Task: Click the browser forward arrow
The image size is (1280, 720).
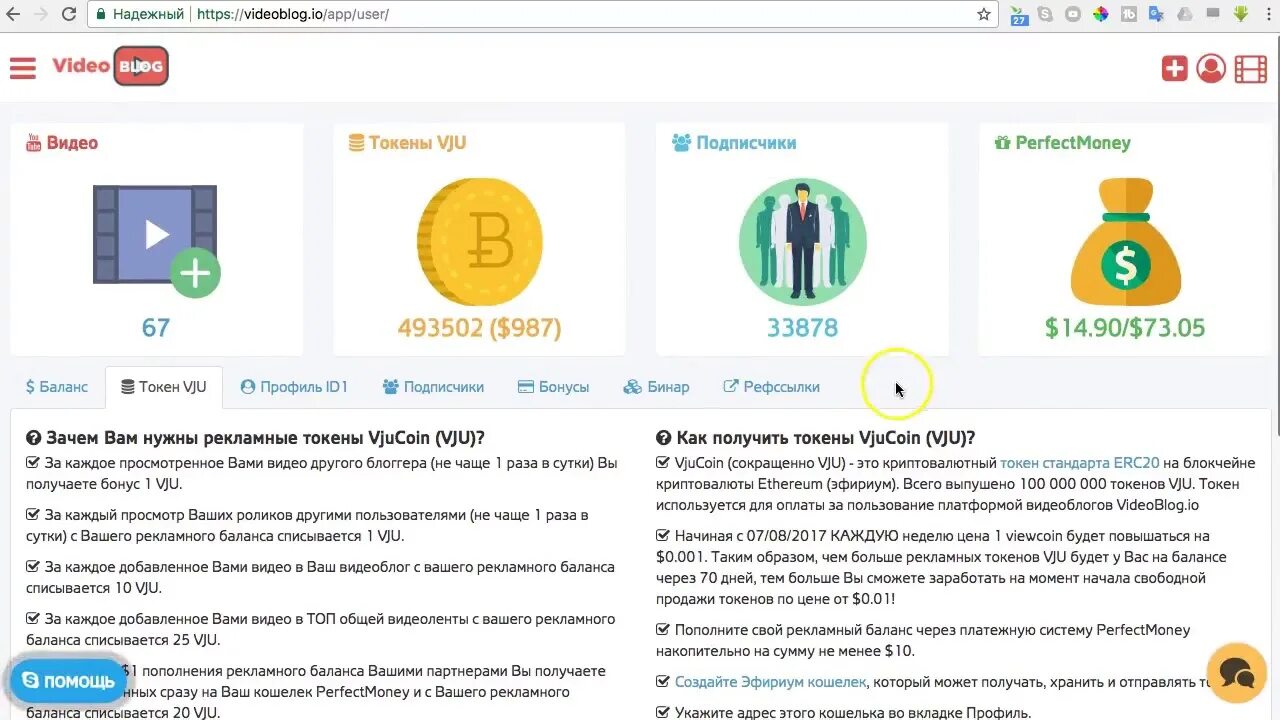Action: pos(41,14)
